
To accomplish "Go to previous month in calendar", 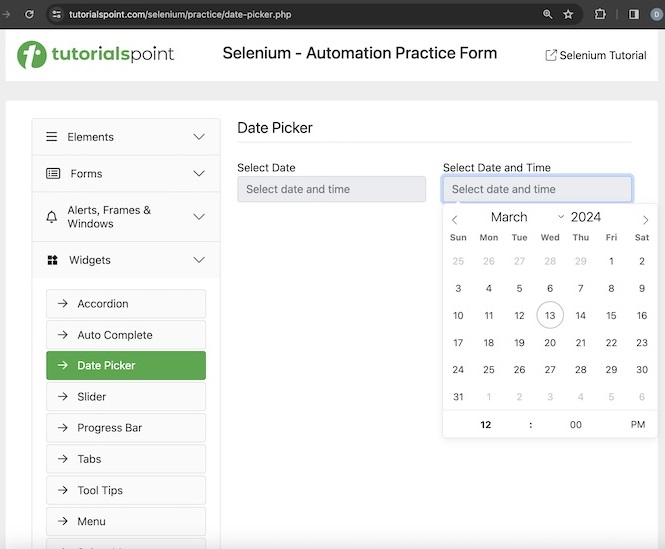I will click(x=454, y=220).
